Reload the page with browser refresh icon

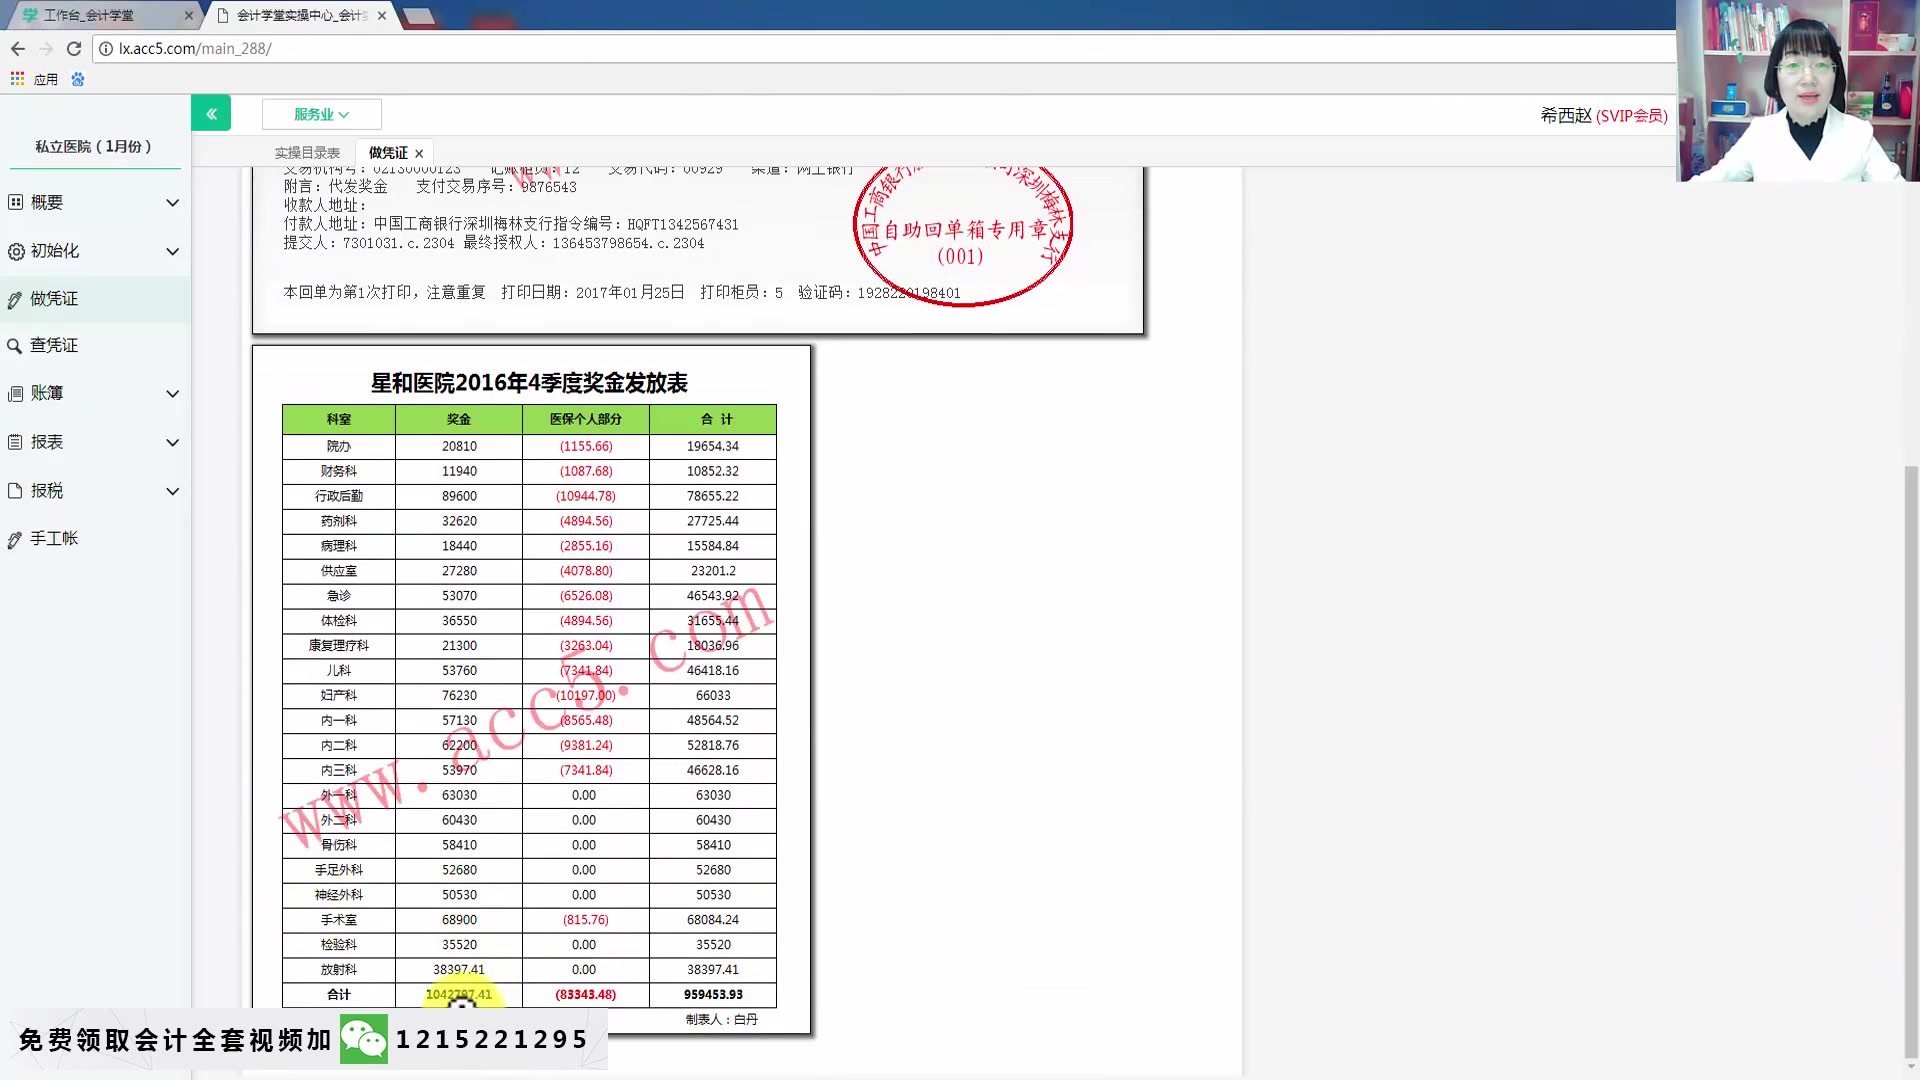point(73,48)
